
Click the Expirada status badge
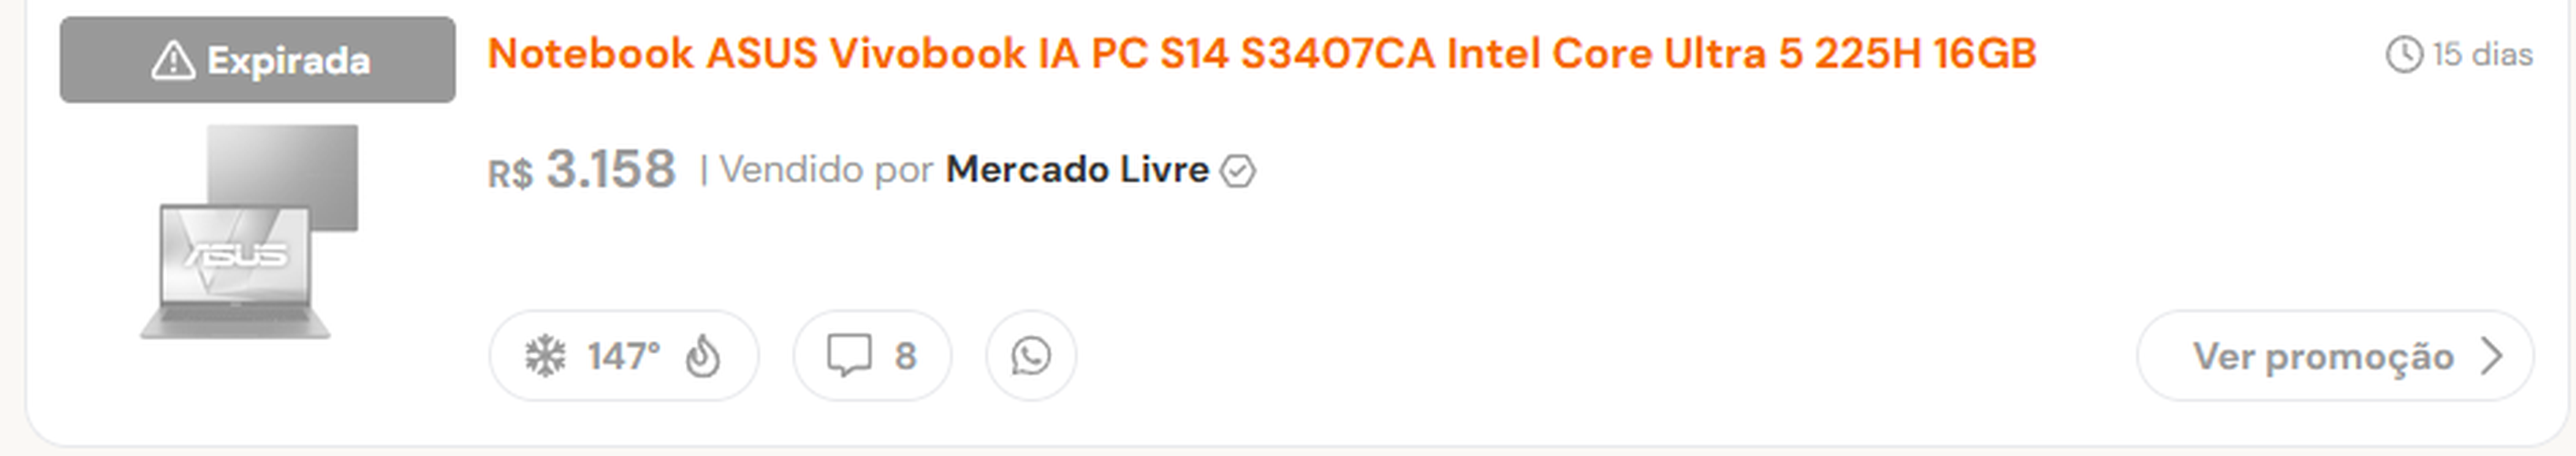click(257, 60)
